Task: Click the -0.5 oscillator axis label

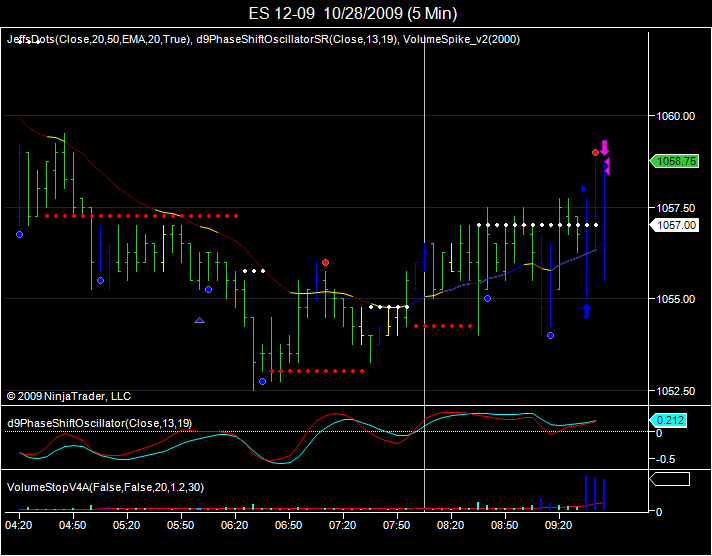Action: click(665, 459)
